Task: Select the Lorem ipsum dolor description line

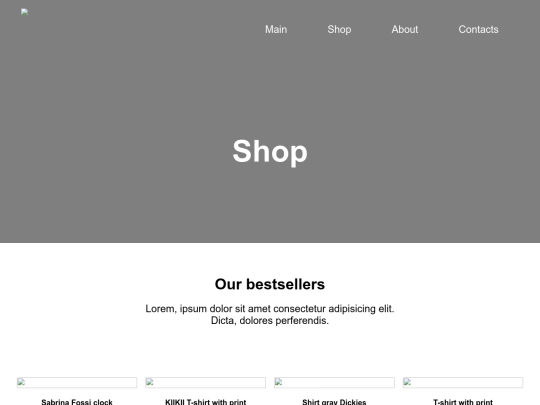Action: [270, 309]
